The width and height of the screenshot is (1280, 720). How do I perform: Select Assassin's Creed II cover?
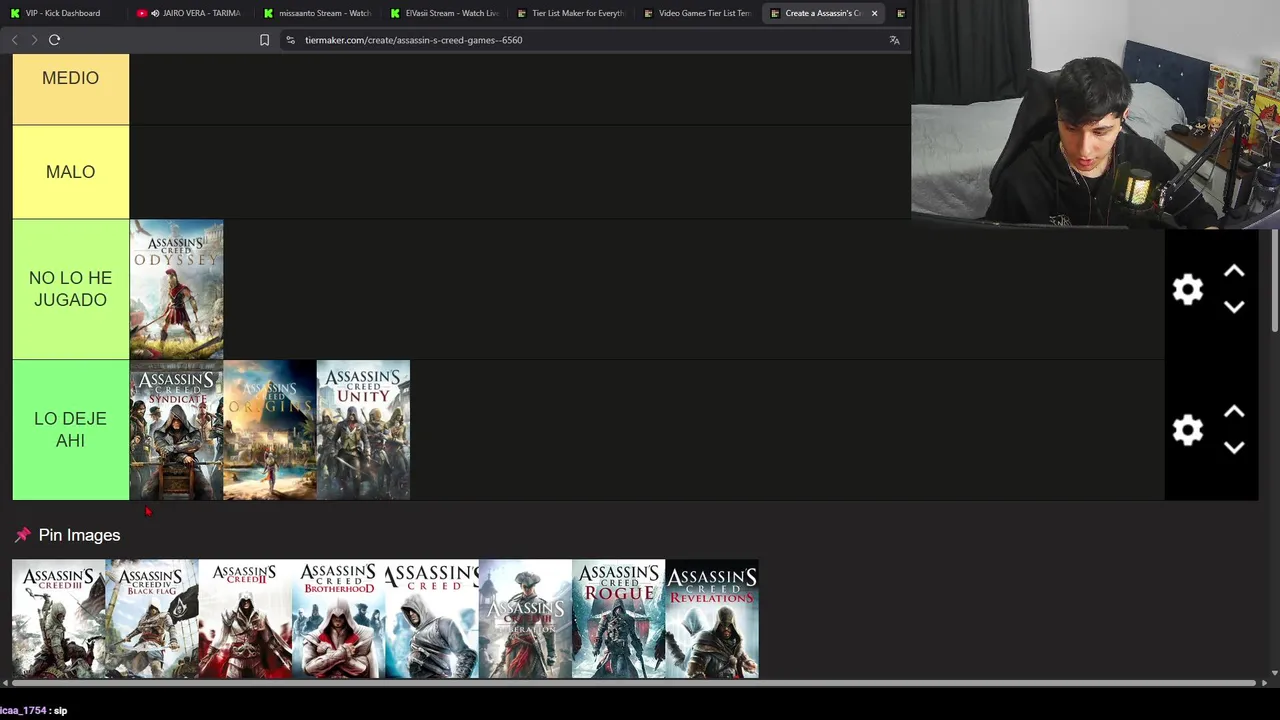[x=245, y=619]
